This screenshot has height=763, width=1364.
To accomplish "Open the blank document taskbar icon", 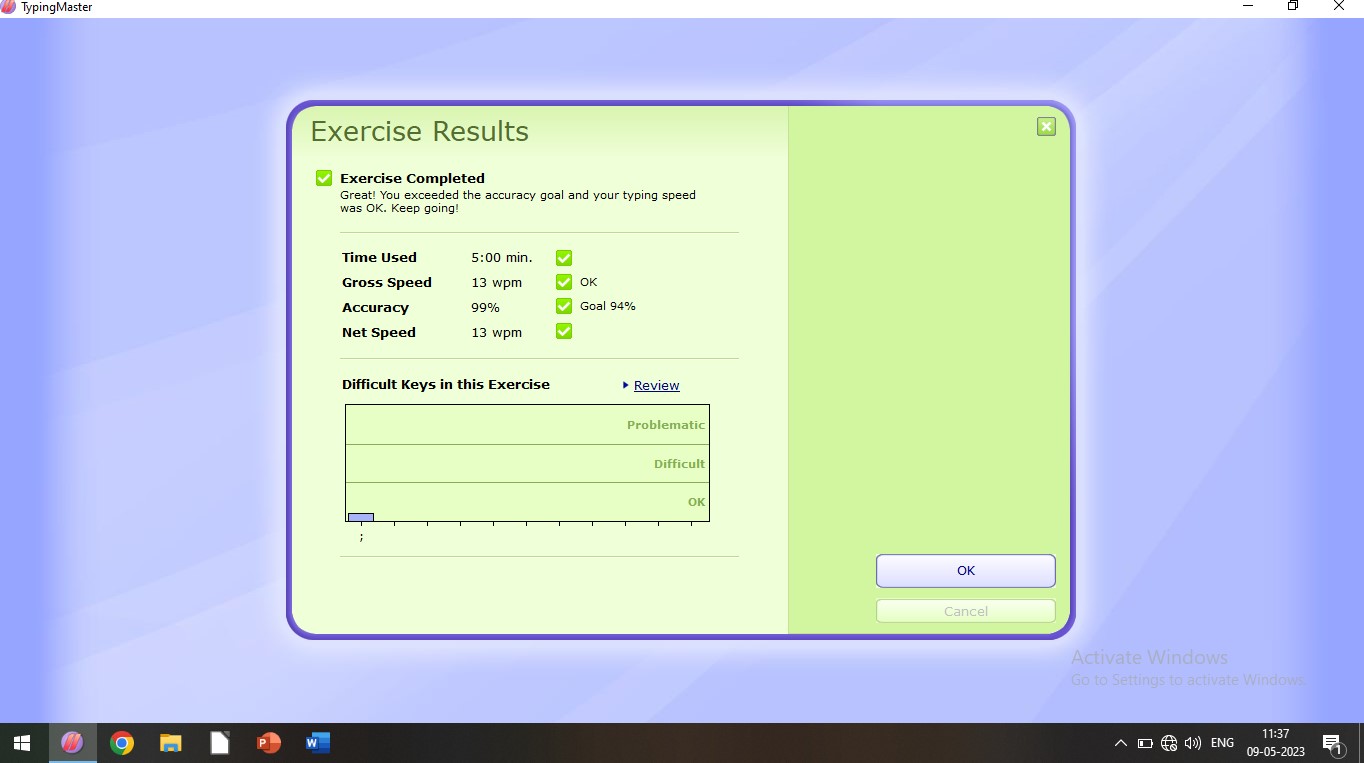I will click(220, 743).
